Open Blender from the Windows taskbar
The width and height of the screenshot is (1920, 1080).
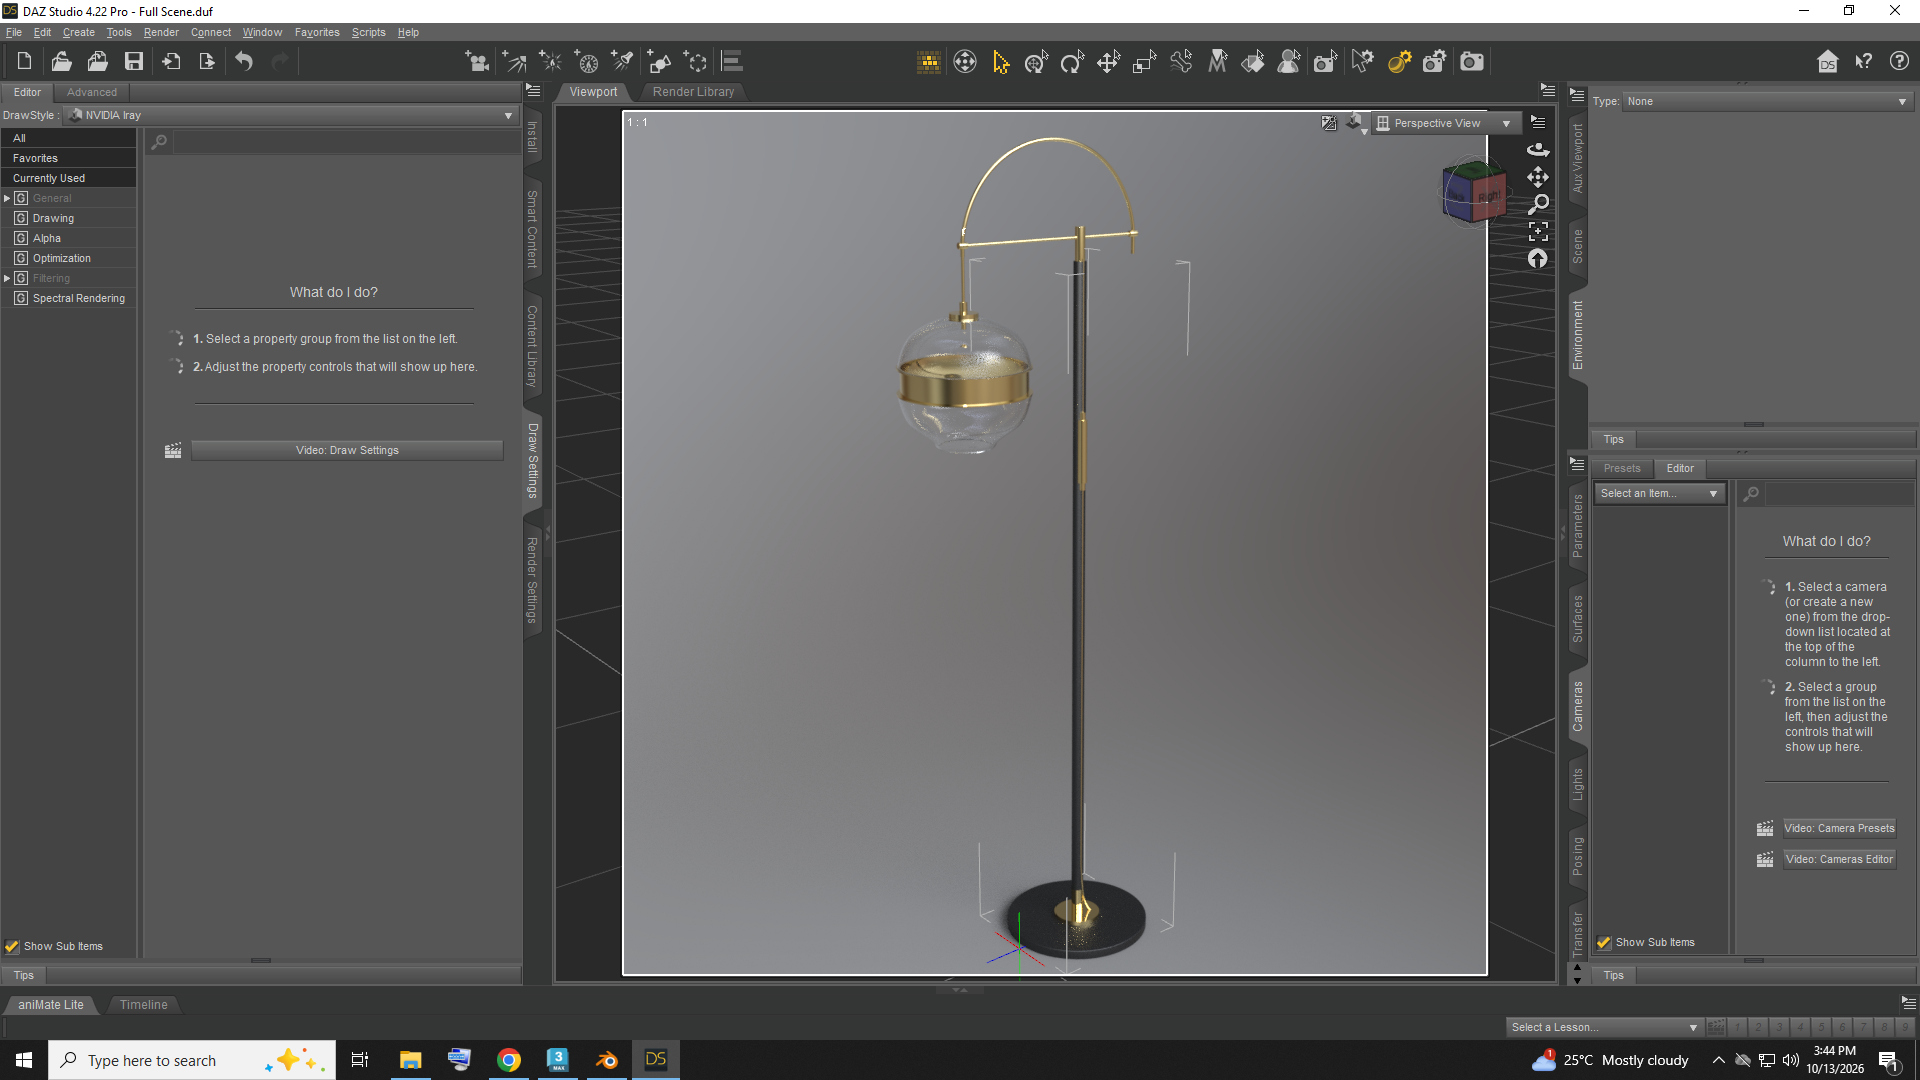click(x=606, y=1060)
